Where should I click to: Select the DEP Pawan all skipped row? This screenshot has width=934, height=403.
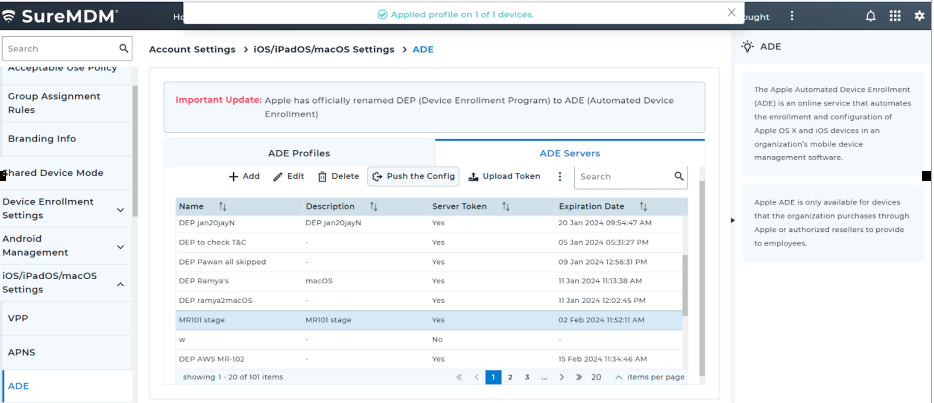(x=429, y=262)
